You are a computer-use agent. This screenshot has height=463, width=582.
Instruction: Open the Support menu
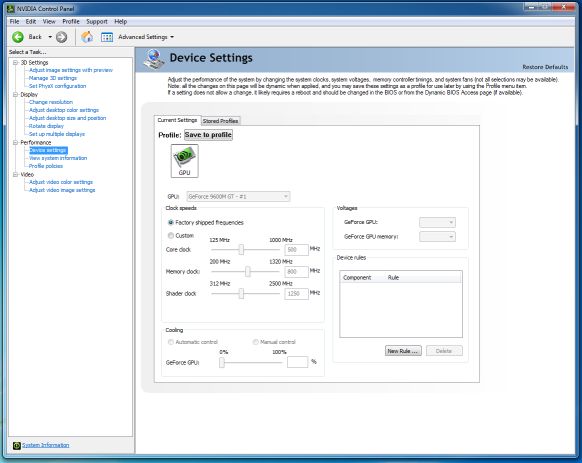pos(97,22)
